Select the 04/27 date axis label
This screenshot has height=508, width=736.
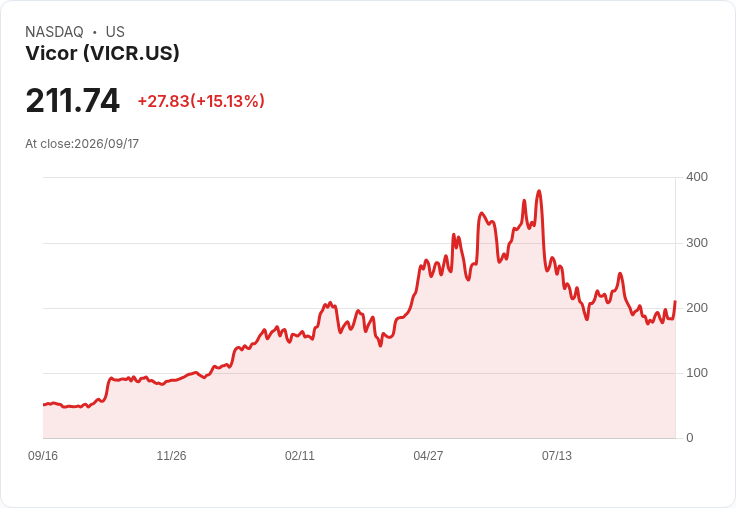click(428, 455)
